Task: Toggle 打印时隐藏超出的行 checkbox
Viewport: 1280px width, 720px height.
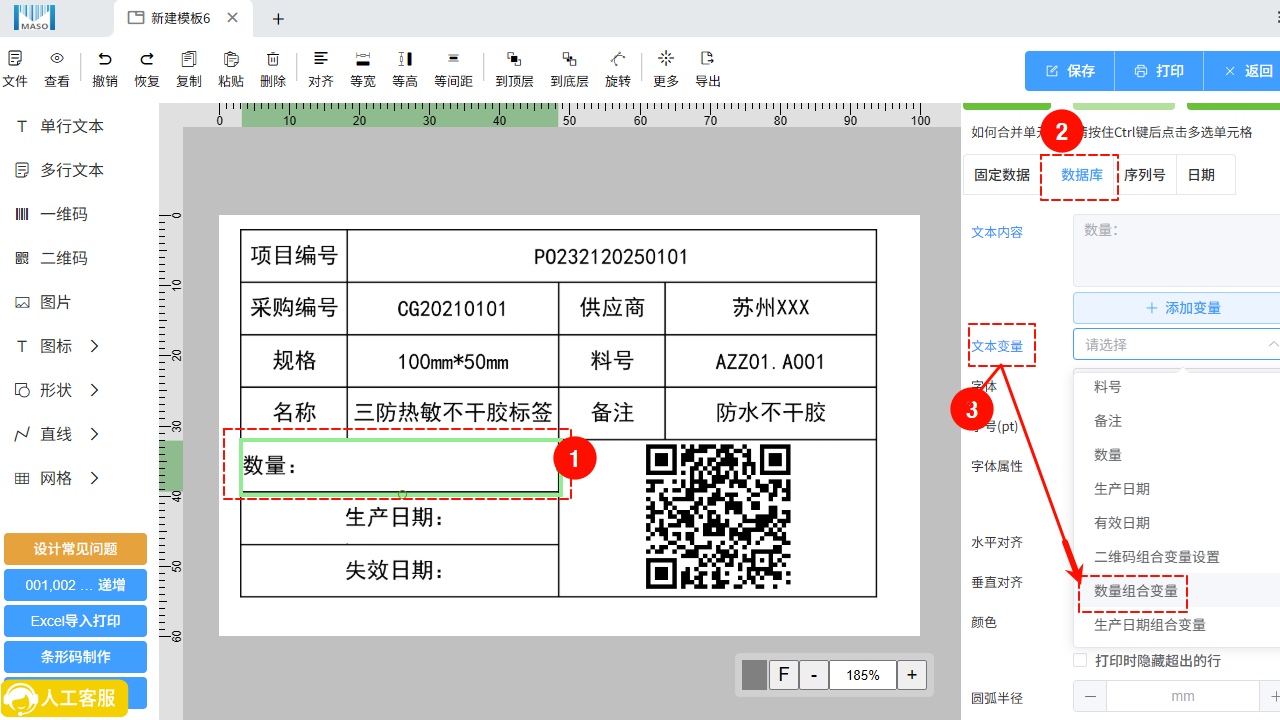Action: pos(1080,660)
